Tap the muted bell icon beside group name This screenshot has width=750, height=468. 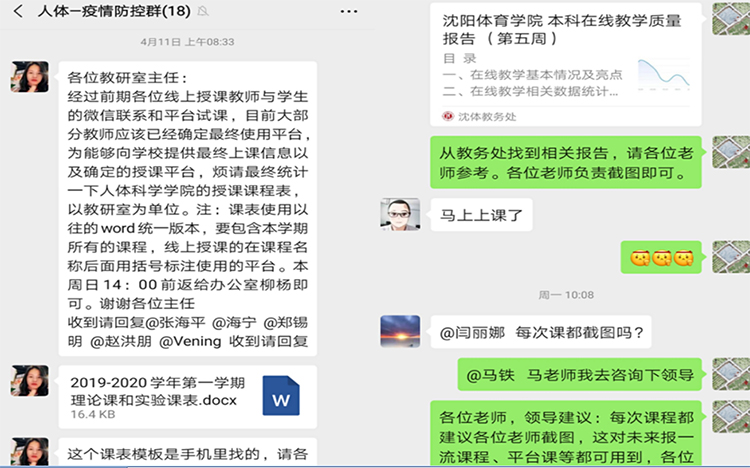(203, 11)
